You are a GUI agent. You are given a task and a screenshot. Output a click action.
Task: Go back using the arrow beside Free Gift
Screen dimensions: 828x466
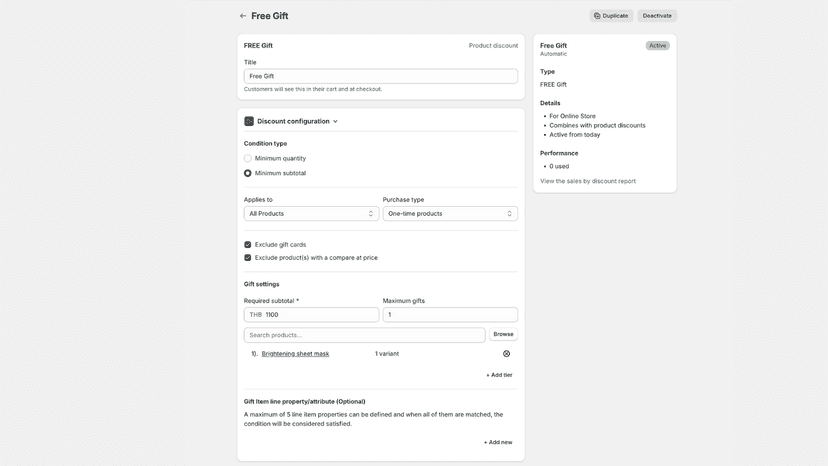point(243,16)
